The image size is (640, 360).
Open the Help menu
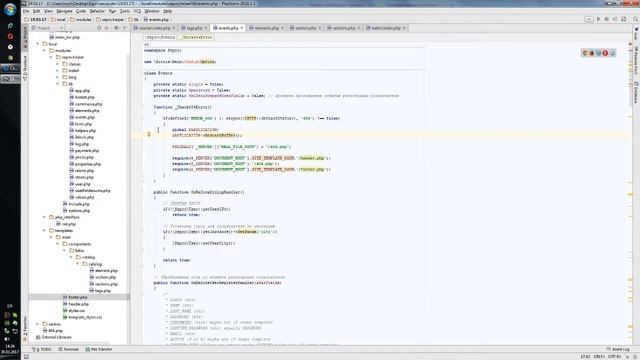(x=167, y=11)
